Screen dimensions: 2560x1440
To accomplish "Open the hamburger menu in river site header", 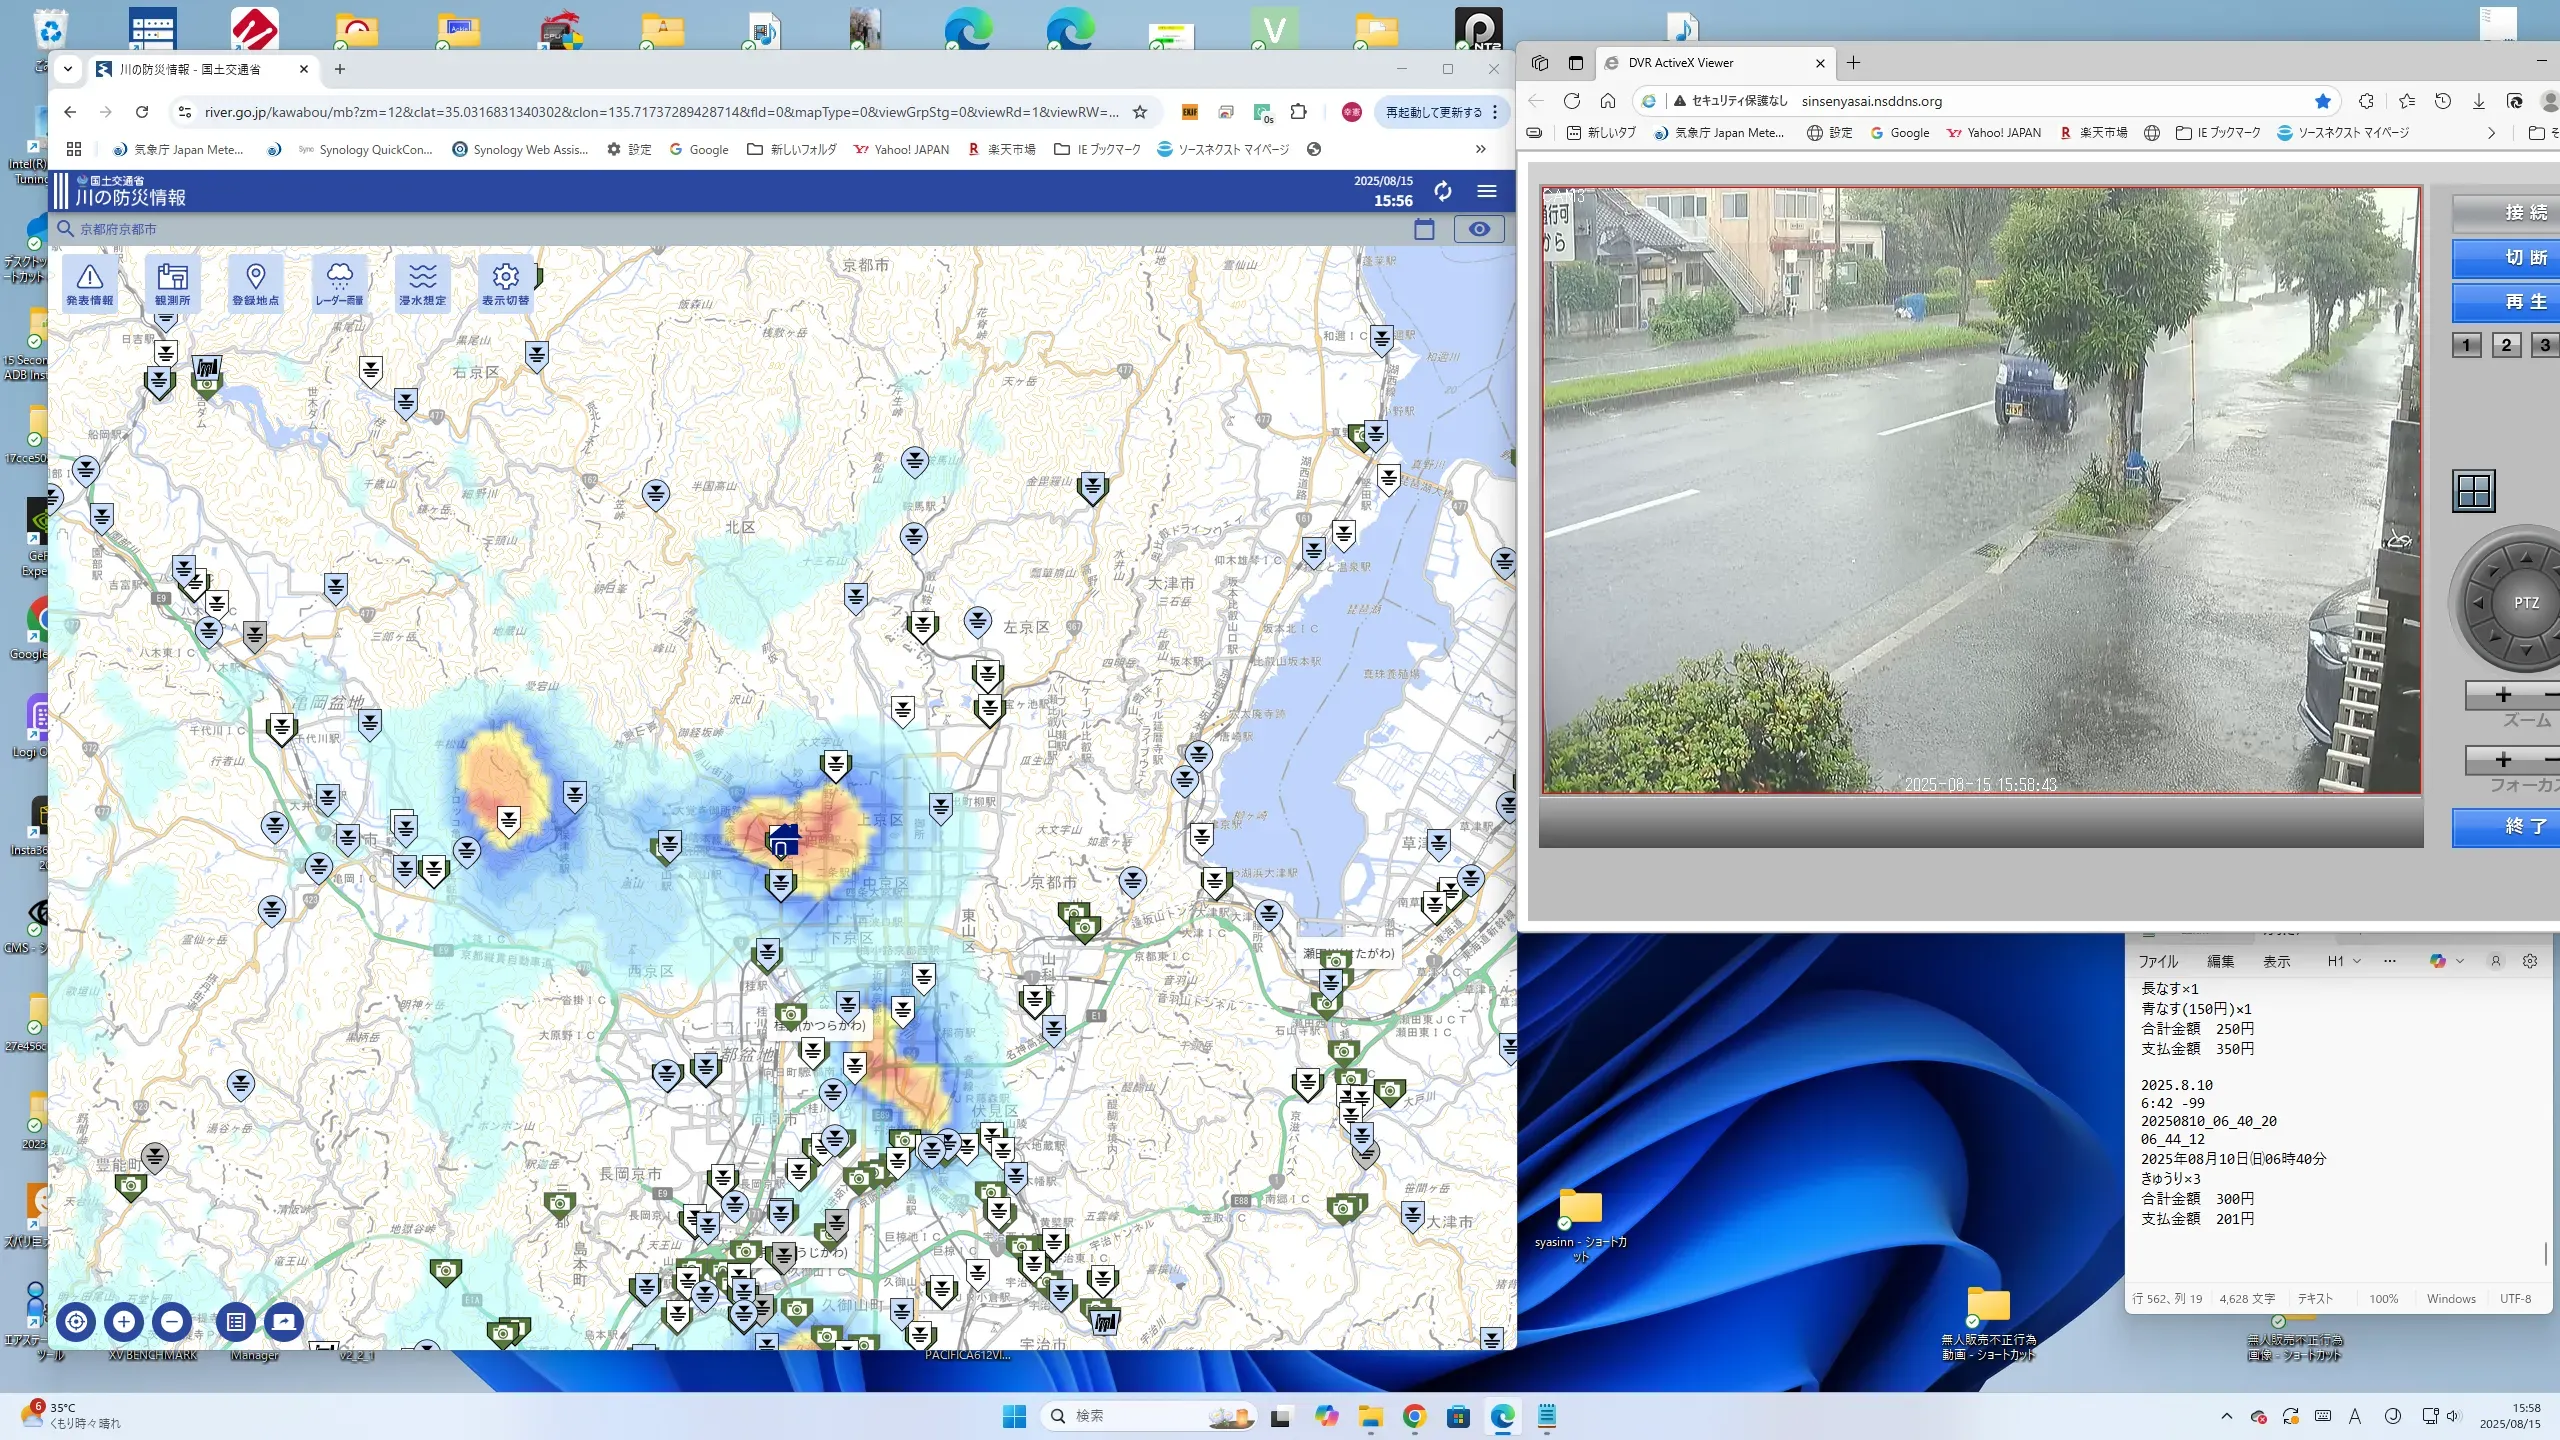I will click(x=1487, y=191).
